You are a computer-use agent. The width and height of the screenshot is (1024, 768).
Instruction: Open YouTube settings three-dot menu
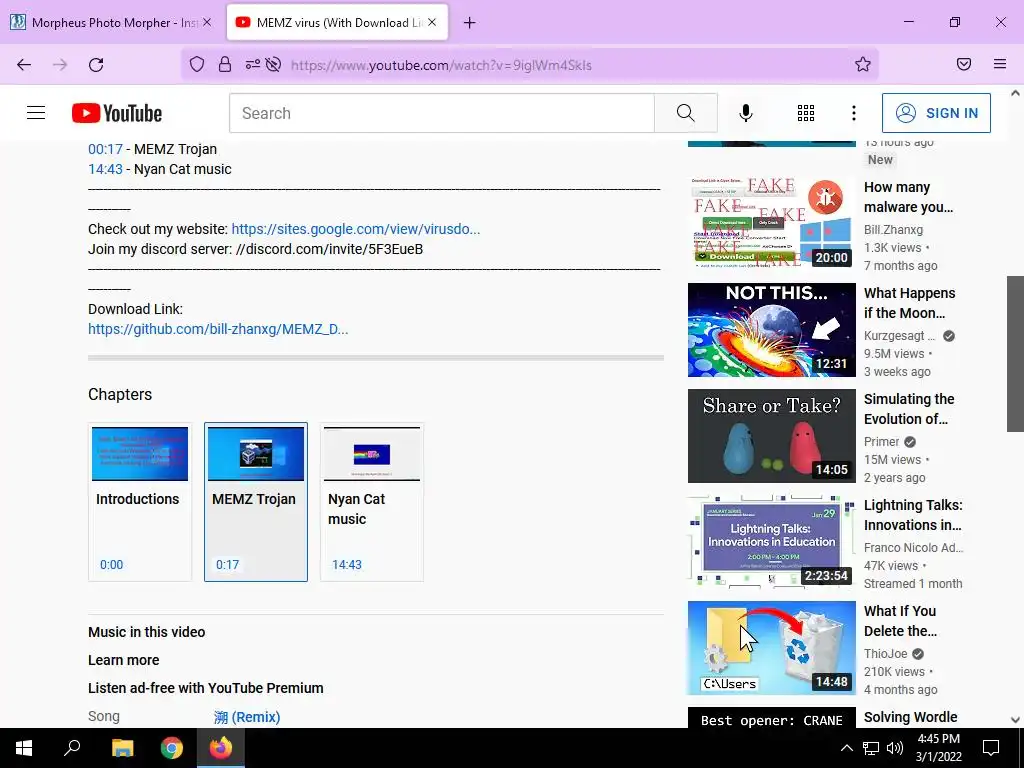[854, 113]
